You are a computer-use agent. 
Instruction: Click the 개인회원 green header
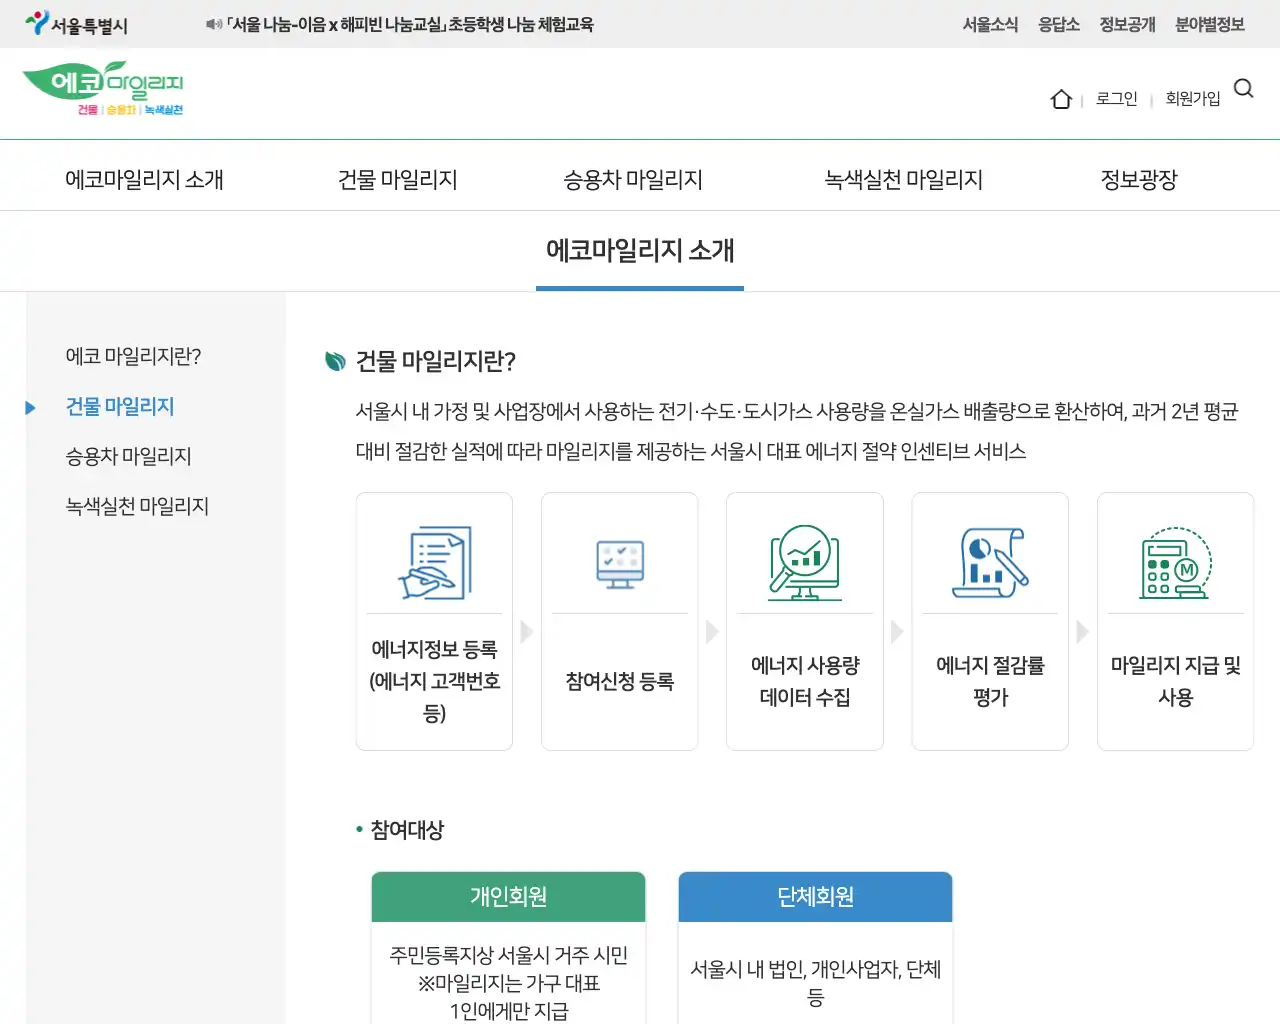[508, 897]
